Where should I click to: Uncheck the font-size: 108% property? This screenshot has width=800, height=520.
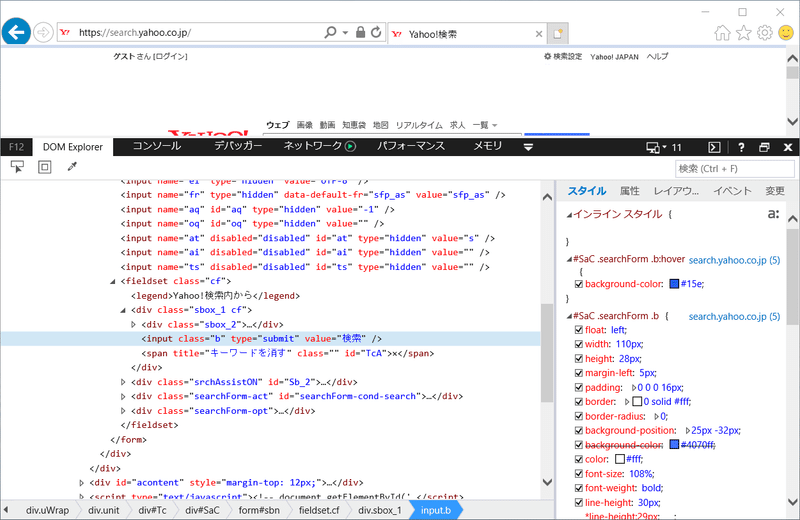579,474
